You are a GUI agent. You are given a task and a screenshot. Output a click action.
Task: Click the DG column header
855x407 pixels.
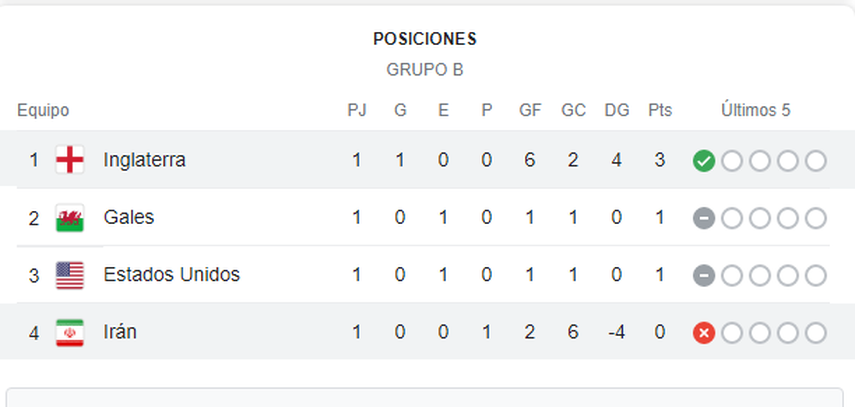click(617, 111)
